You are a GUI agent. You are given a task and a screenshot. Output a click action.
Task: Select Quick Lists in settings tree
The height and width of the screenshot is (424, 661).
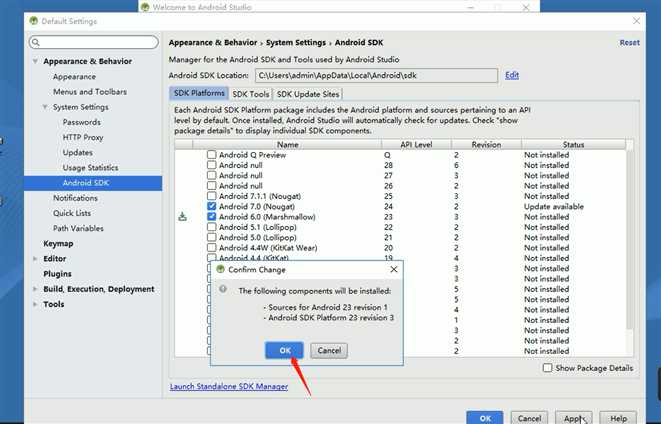click(x=72, y=213)
